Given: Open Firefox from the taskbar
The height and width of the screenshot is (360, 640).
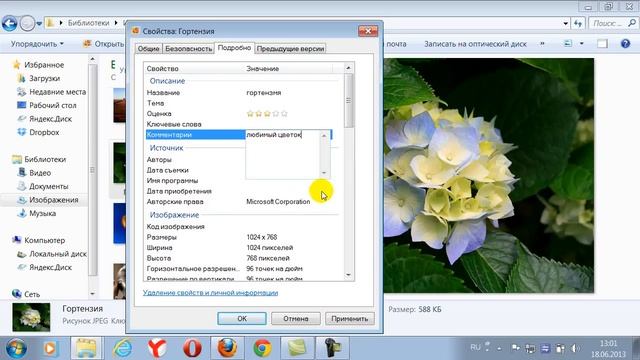Looking at the screenshot, I should pos(227,349).
